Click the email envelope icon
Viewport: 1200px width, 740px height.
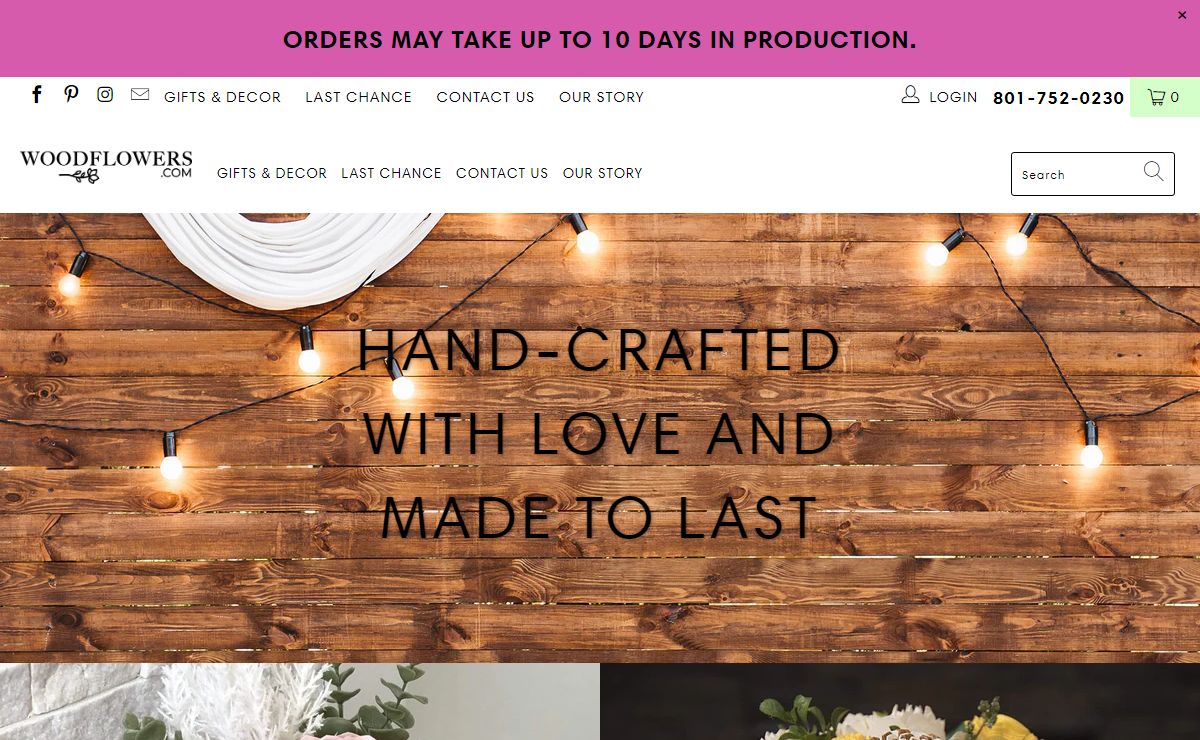coord(140,95)
